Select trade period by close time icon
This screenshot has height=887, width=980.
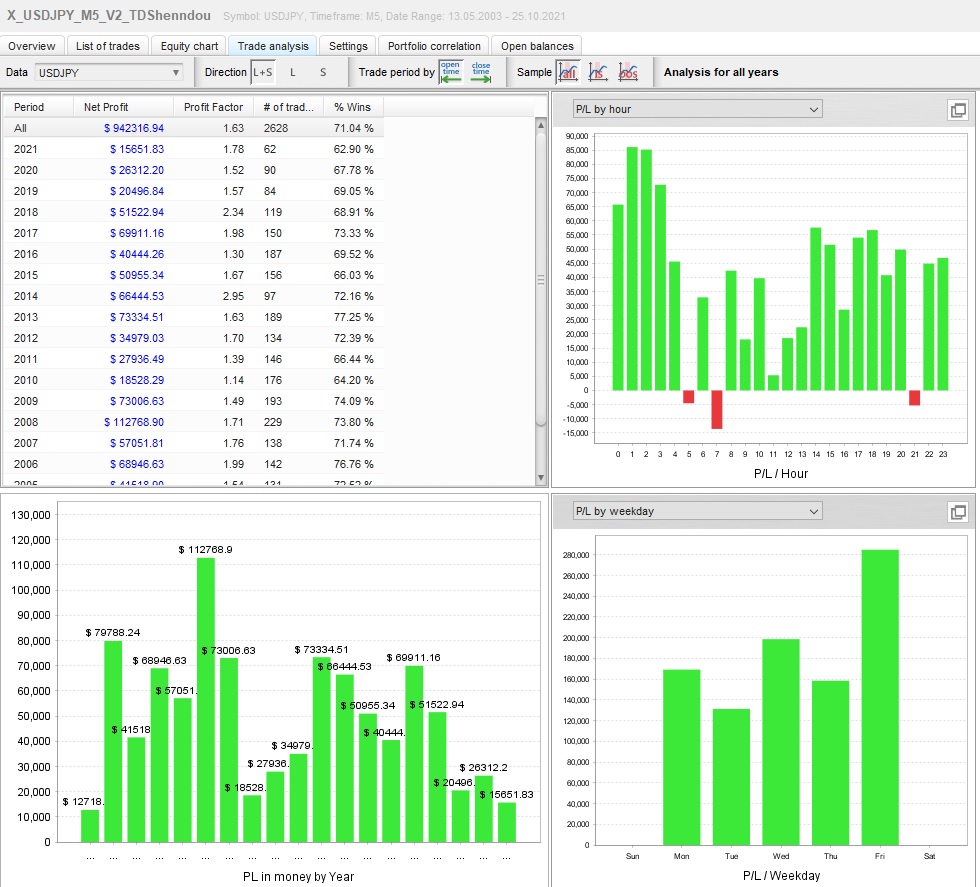pyautogui.click(x=481, y=72)
